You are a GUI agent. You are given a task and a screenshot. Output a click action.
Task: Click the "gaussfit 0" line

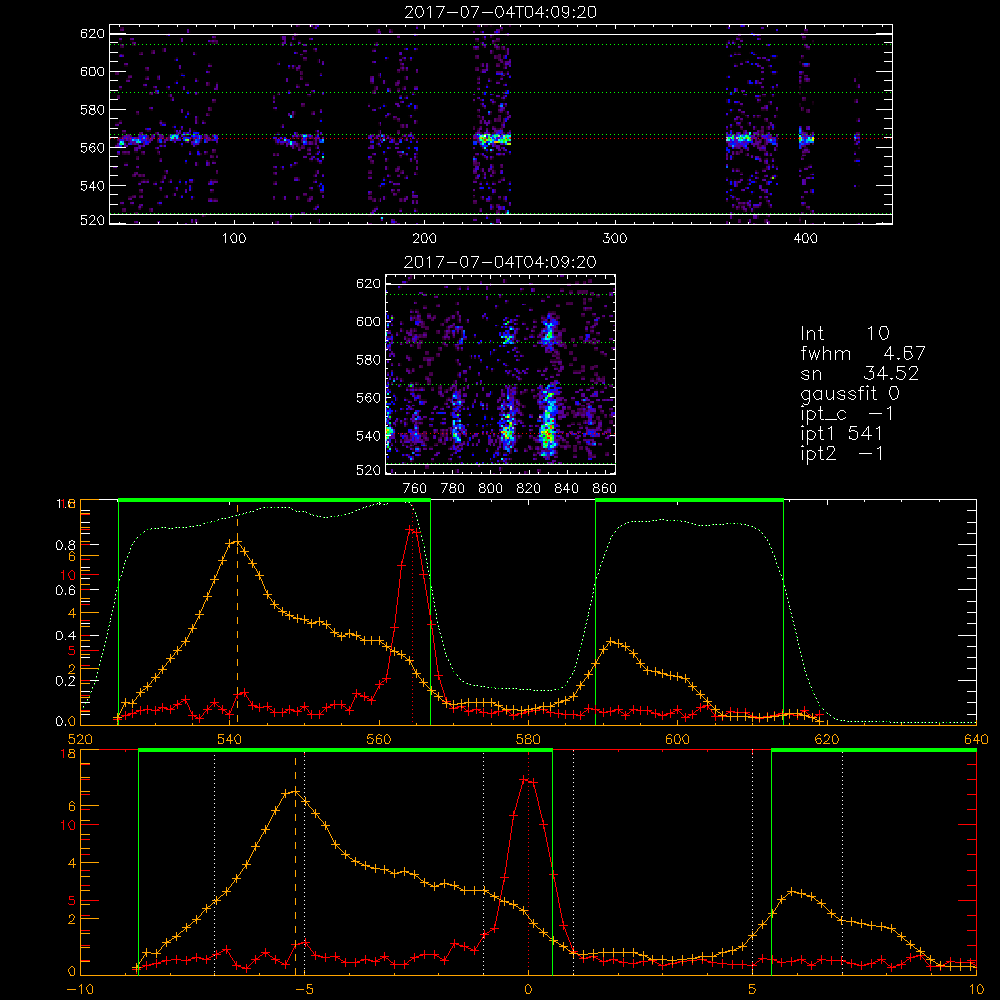(x=849, y=393)
